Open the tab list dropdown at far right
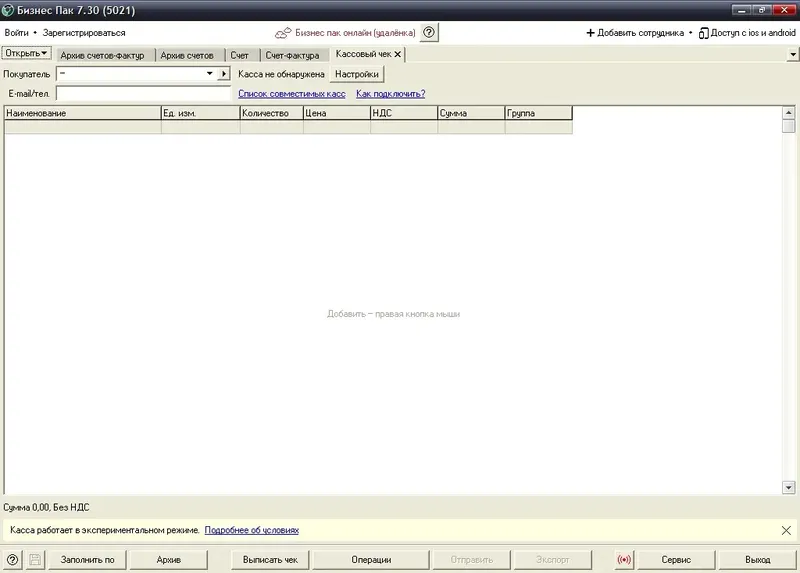The width and height of the screenshot is (800, 573). click(793, 54)
